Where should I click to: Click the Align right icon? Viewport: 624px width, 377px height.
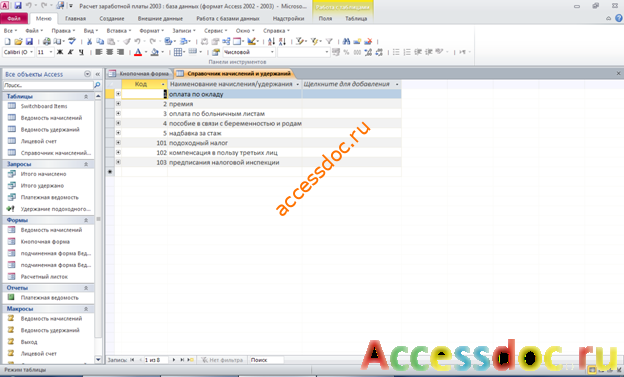pyautogui.click(x=120, y=52)
